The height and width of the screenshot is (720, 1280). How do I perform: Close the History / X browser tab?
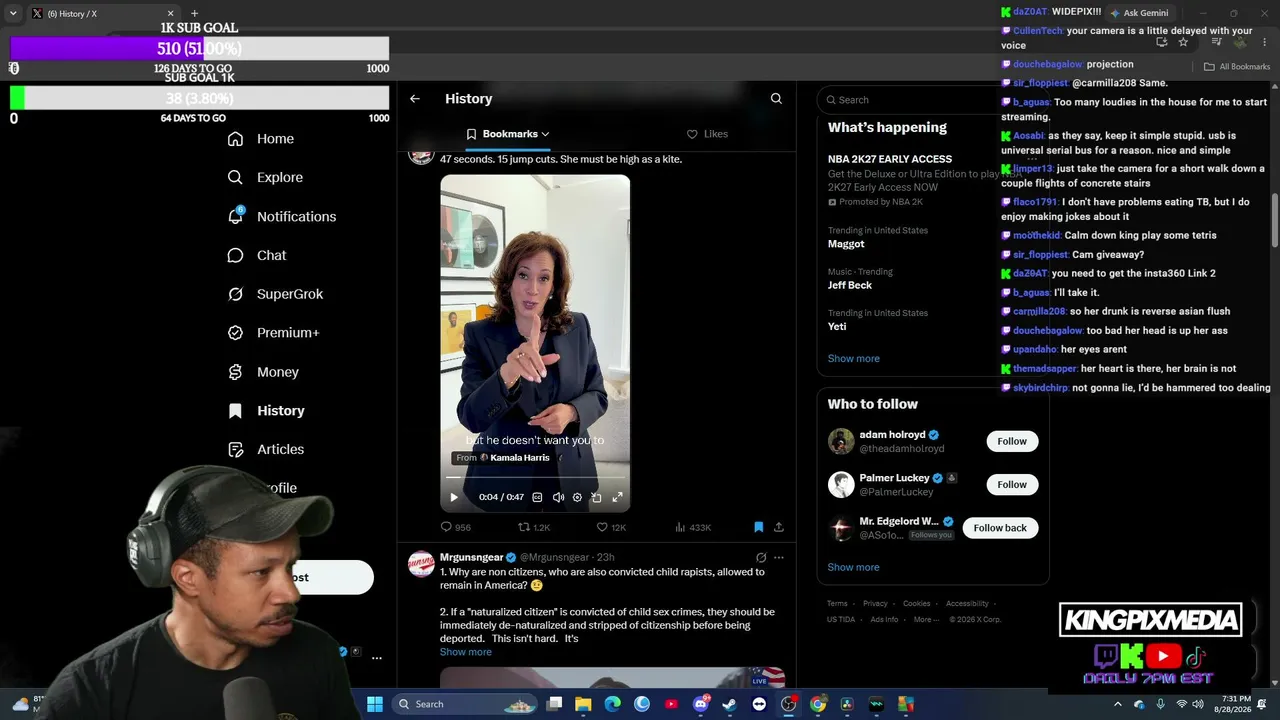170,14
